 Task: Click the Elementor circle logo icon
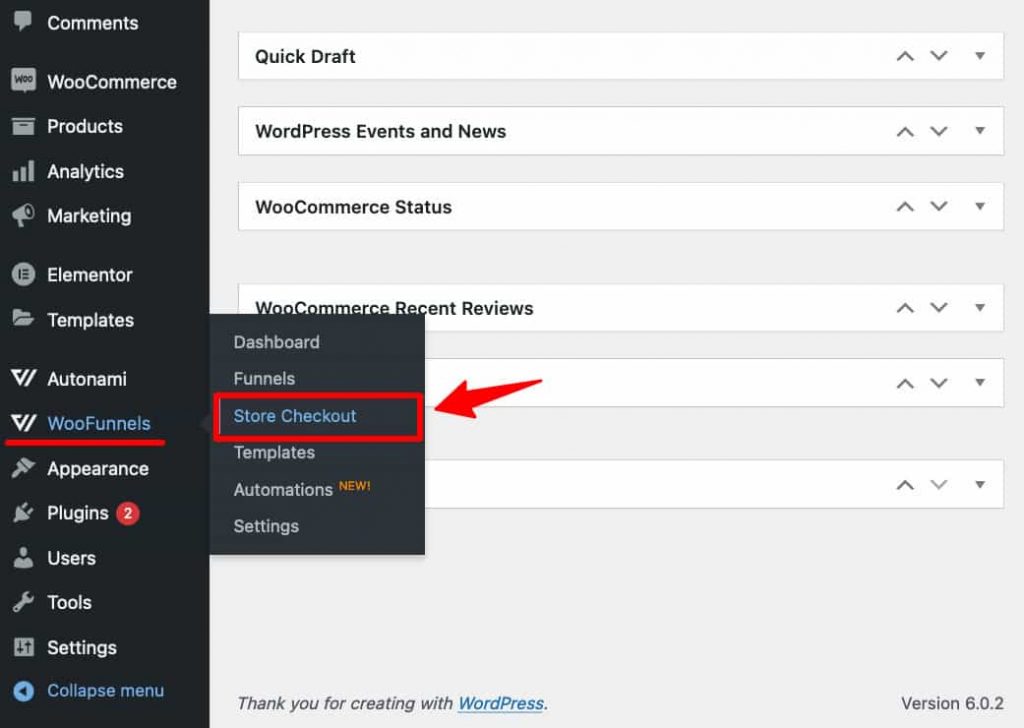coord(24,274)
